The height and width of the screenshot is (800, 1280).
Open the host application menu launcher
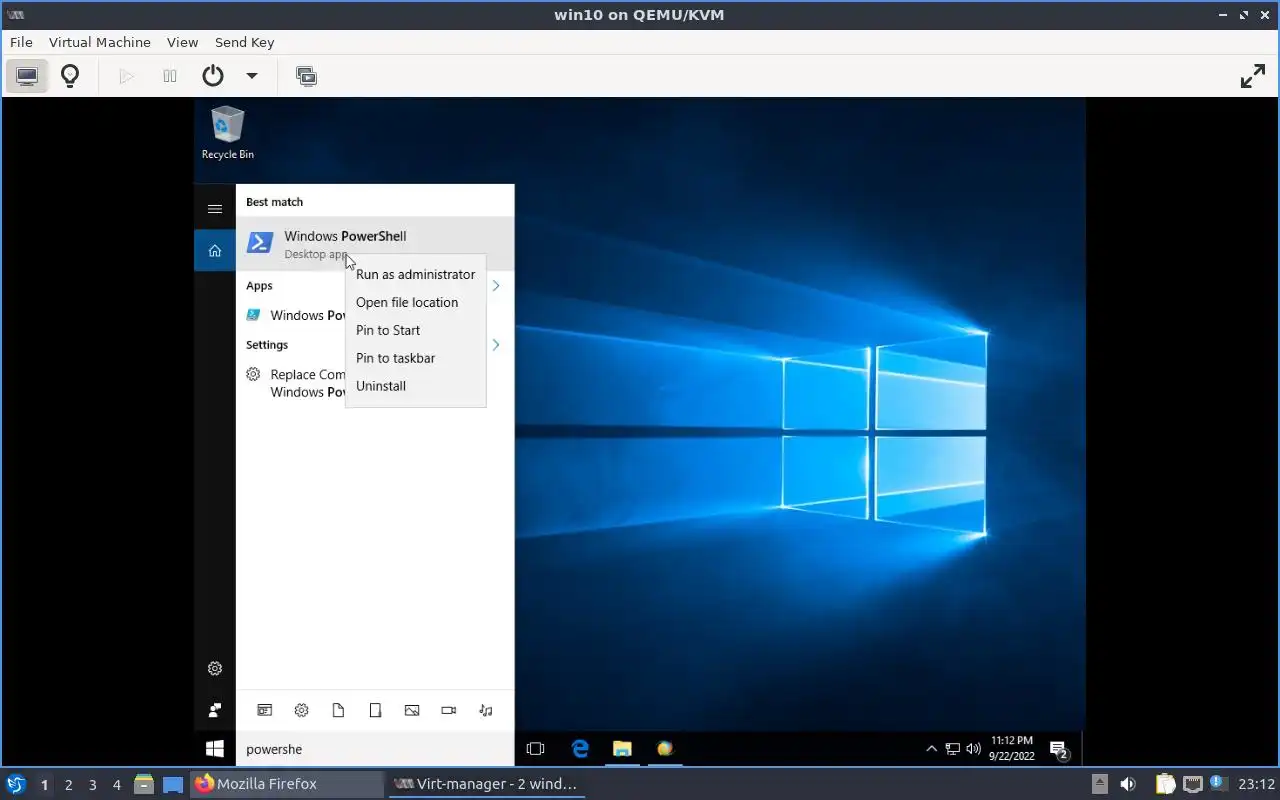[x=16, y=784]
